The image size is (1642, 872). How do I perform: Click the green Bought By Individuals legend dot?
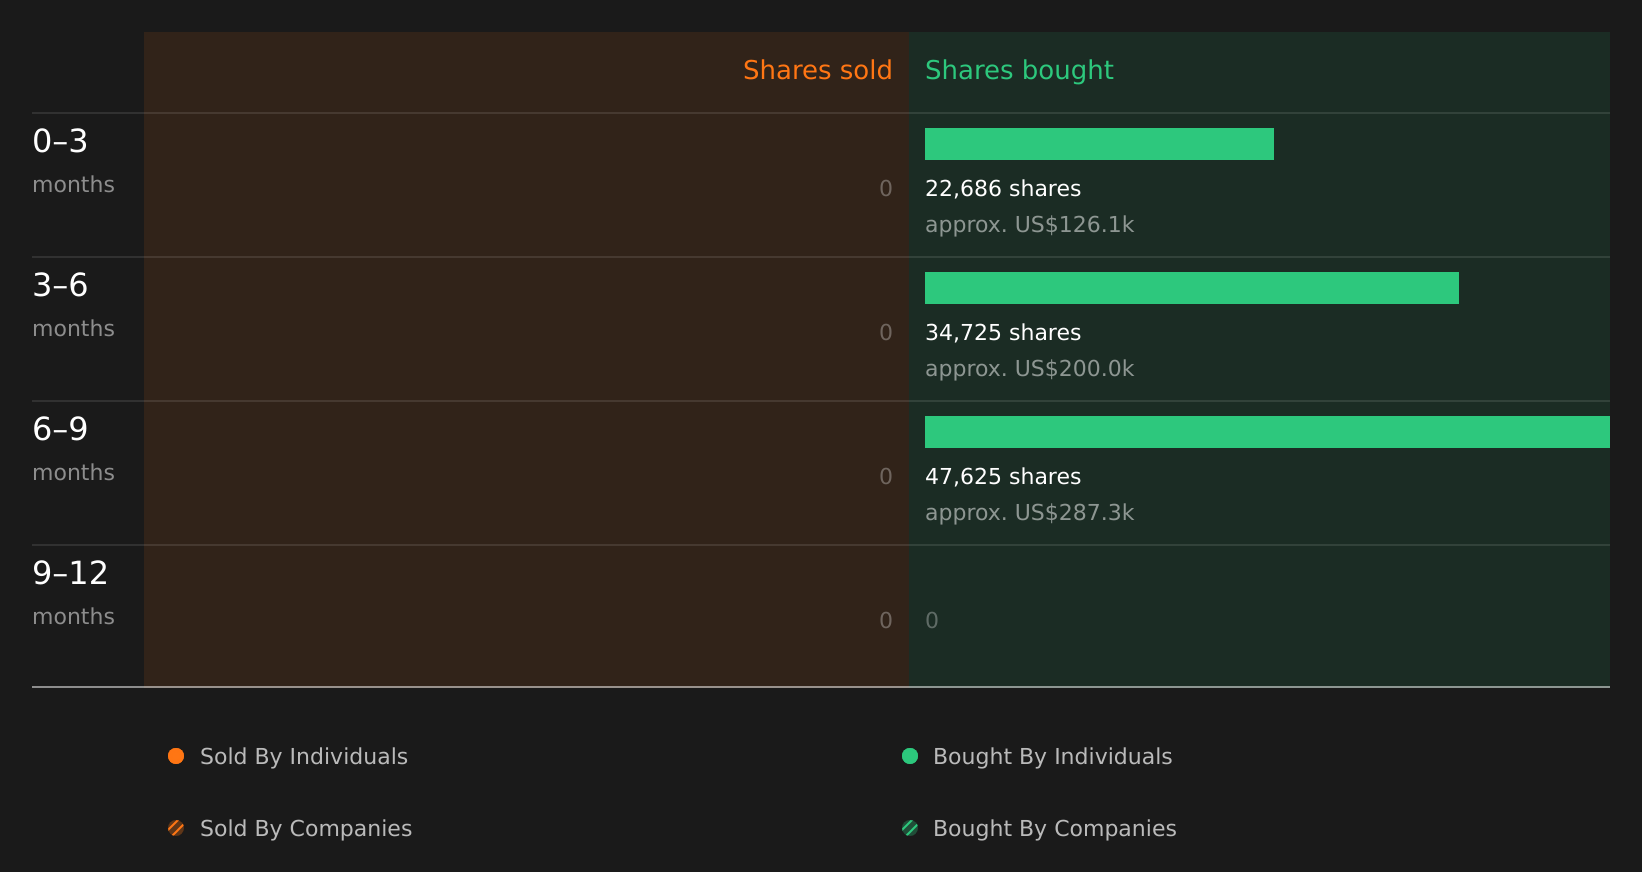click(x=910, y=756)
